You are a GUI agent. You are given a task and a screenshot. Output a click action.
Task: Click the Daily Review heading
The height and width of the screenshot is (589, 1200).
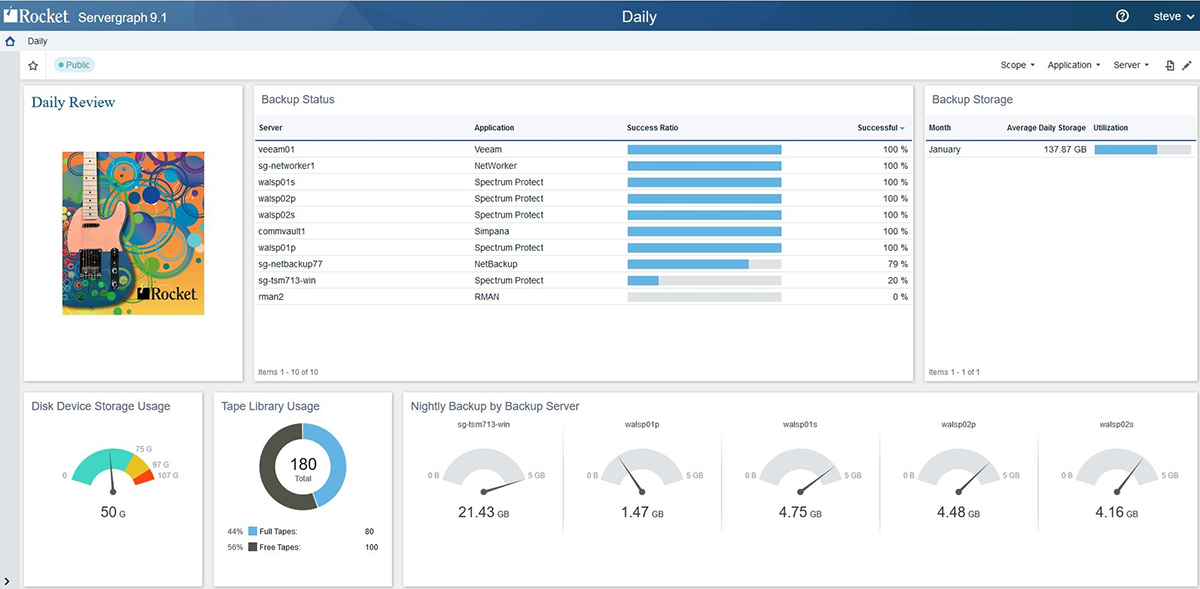pyautogui.click(x=73, y=102)
